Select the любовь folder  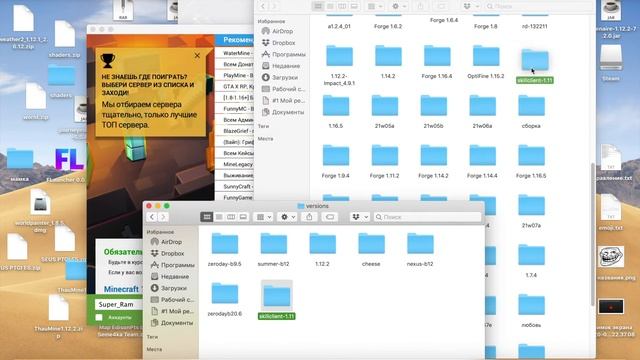pos(531,311)
